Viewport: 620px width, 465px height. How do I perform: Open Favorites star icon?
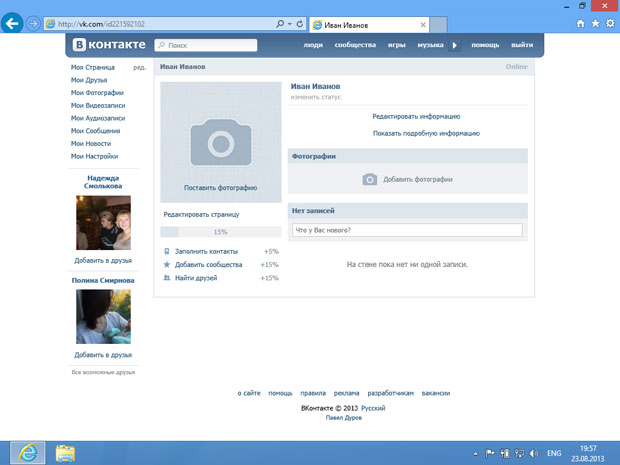[595, 24]
